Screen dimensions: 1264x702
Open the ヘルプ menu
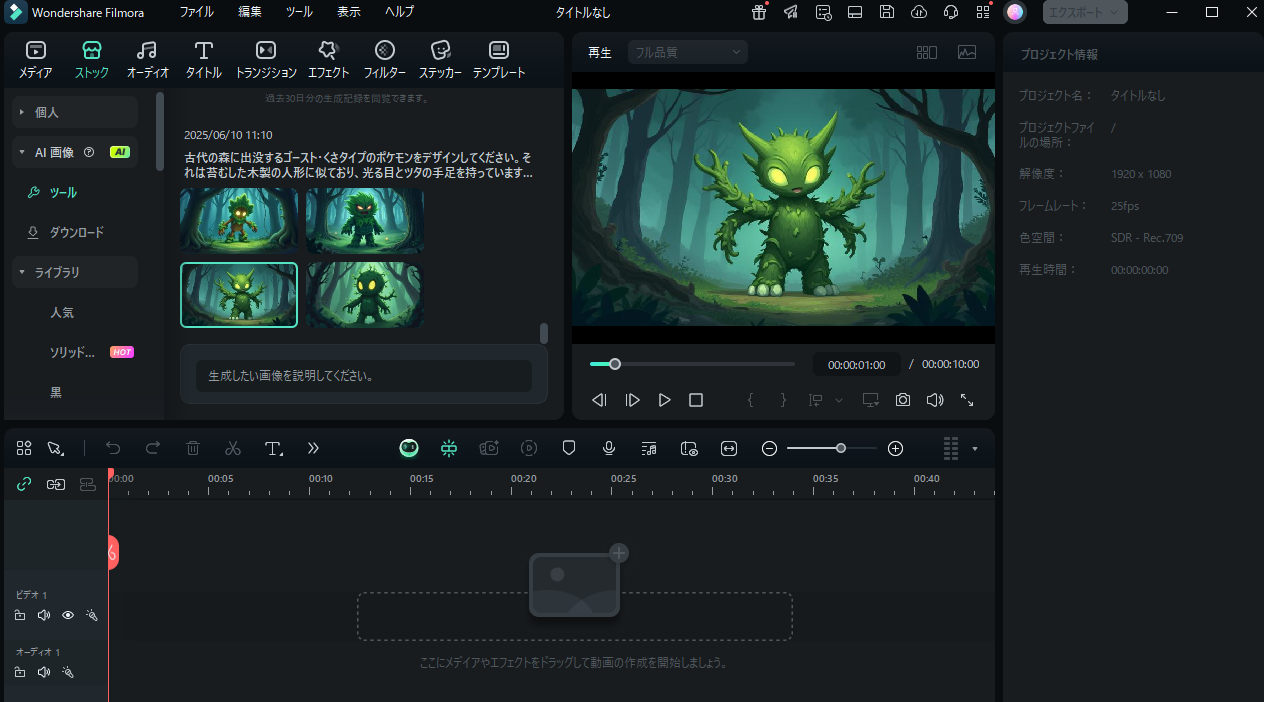(x=399, y=12)
